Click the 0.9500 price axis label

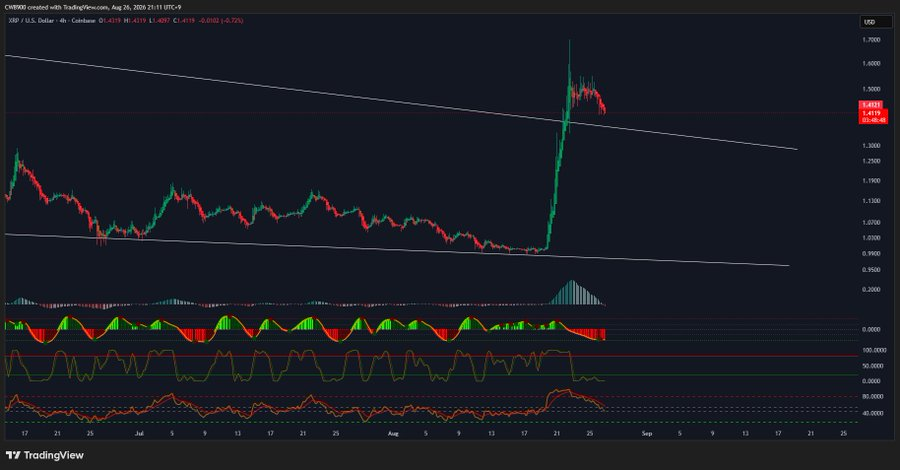point(871,270)
